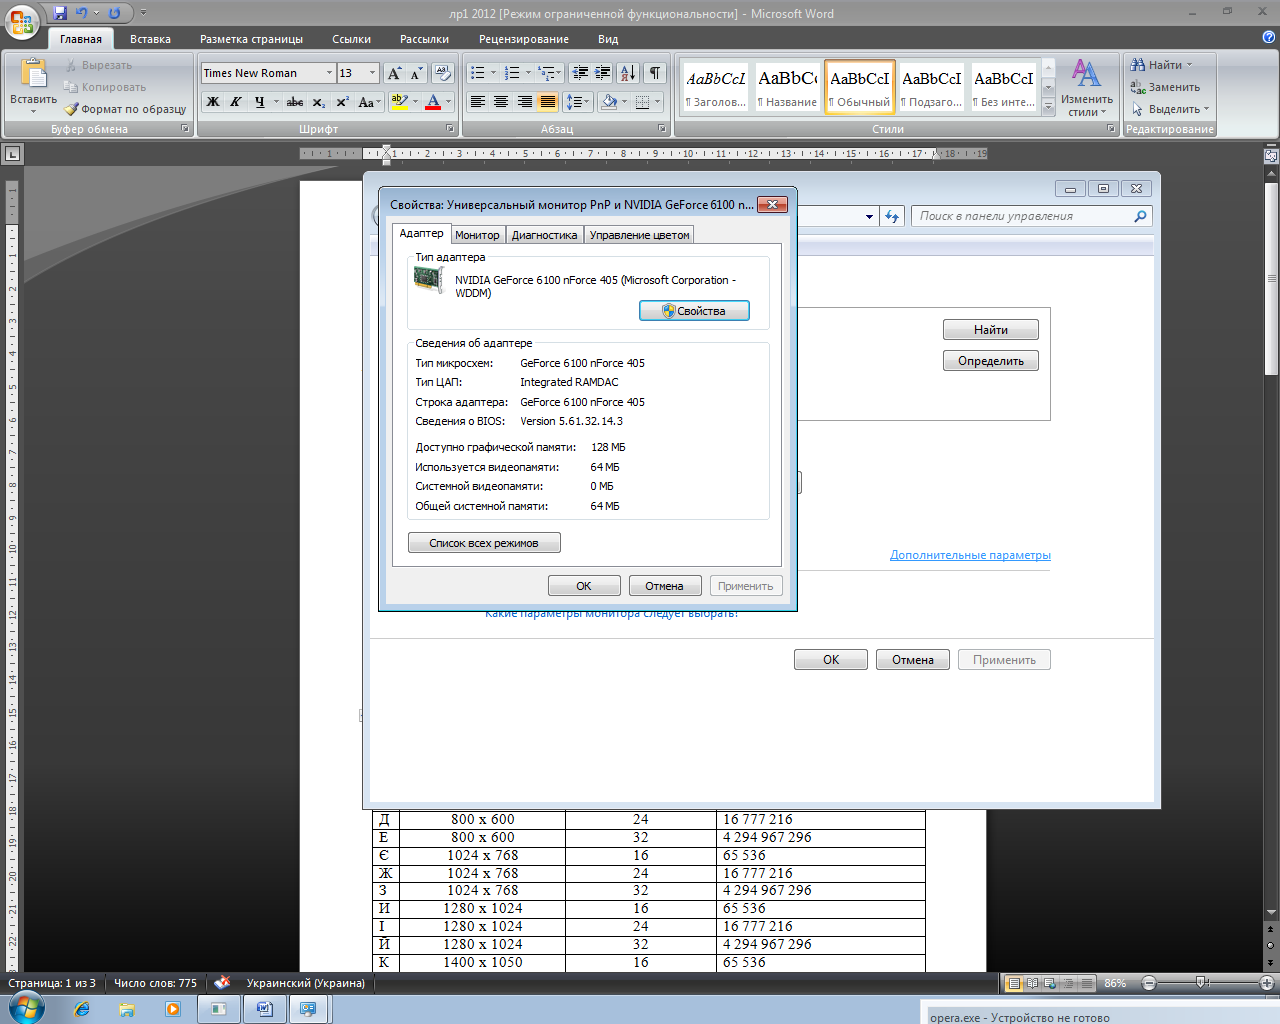The height and width of the screenshot is (1024, 1280).
Task: Switch to the Управление цветом tab
Action: [639, 235]
